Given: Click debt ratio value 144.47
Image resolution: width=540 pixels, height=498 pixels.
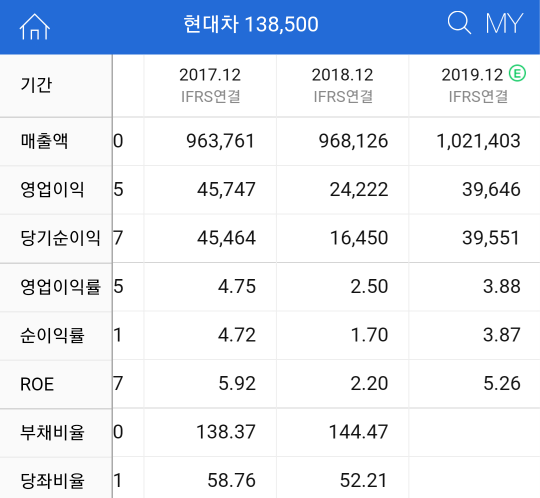Looking at the screenshot, I should click(x=359, y=432).
